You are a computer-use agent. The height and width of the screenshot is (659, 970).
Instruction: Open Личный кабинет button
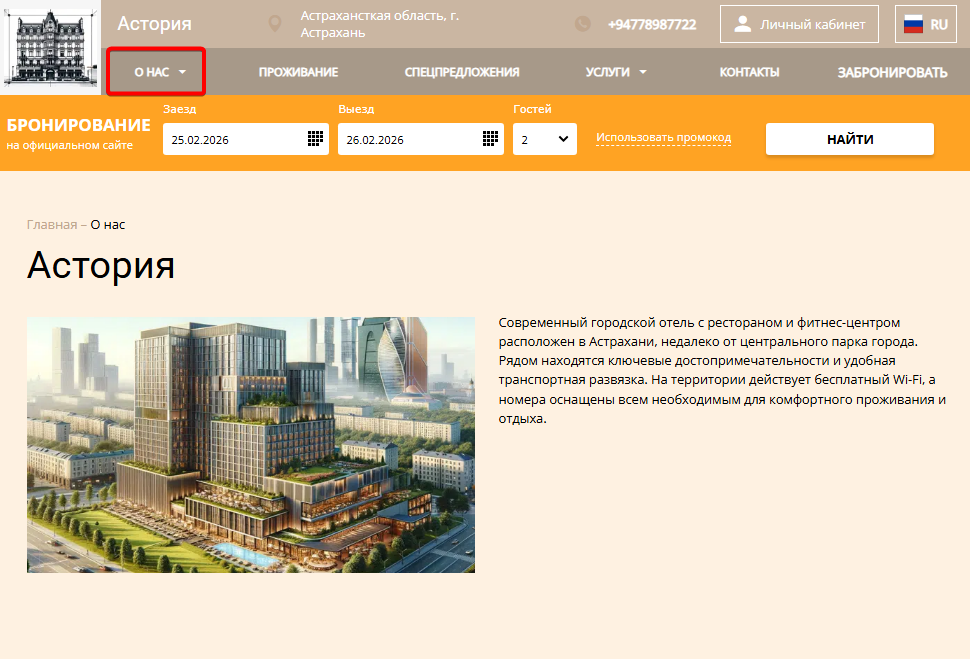click(799, 24)
